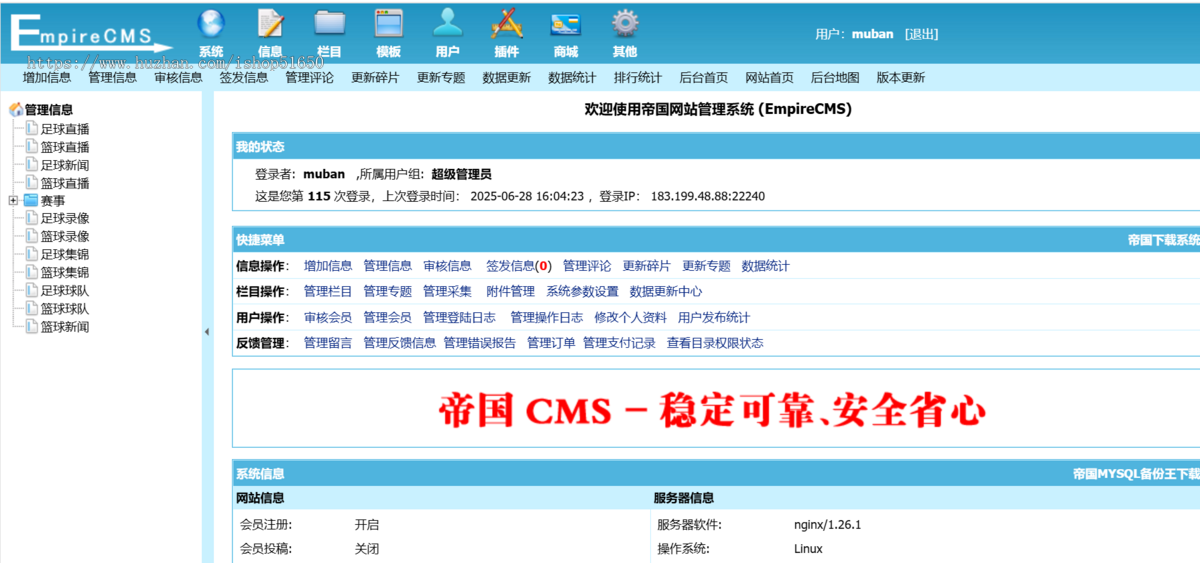Screen dimensions: 1200x563
Task: Select 后台首页 in the top submenu bar
Action: 703,78
